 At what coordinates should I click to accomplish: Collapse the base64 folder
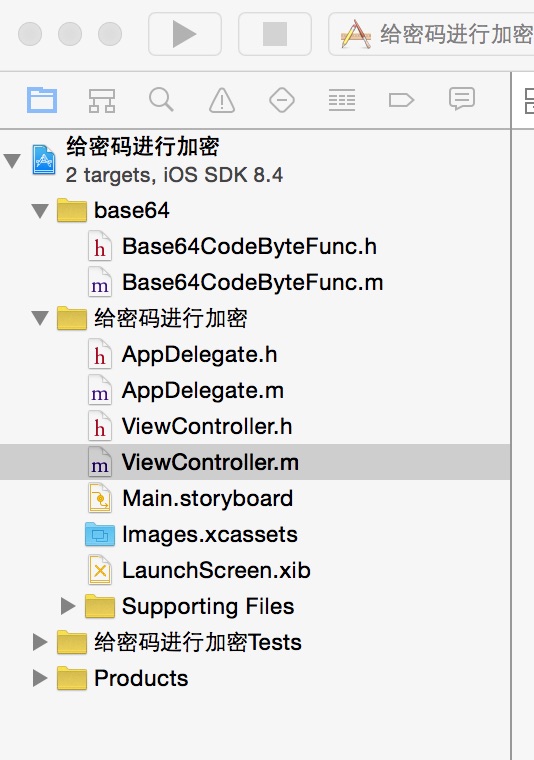pyautogui.click(x=40, y=211)
